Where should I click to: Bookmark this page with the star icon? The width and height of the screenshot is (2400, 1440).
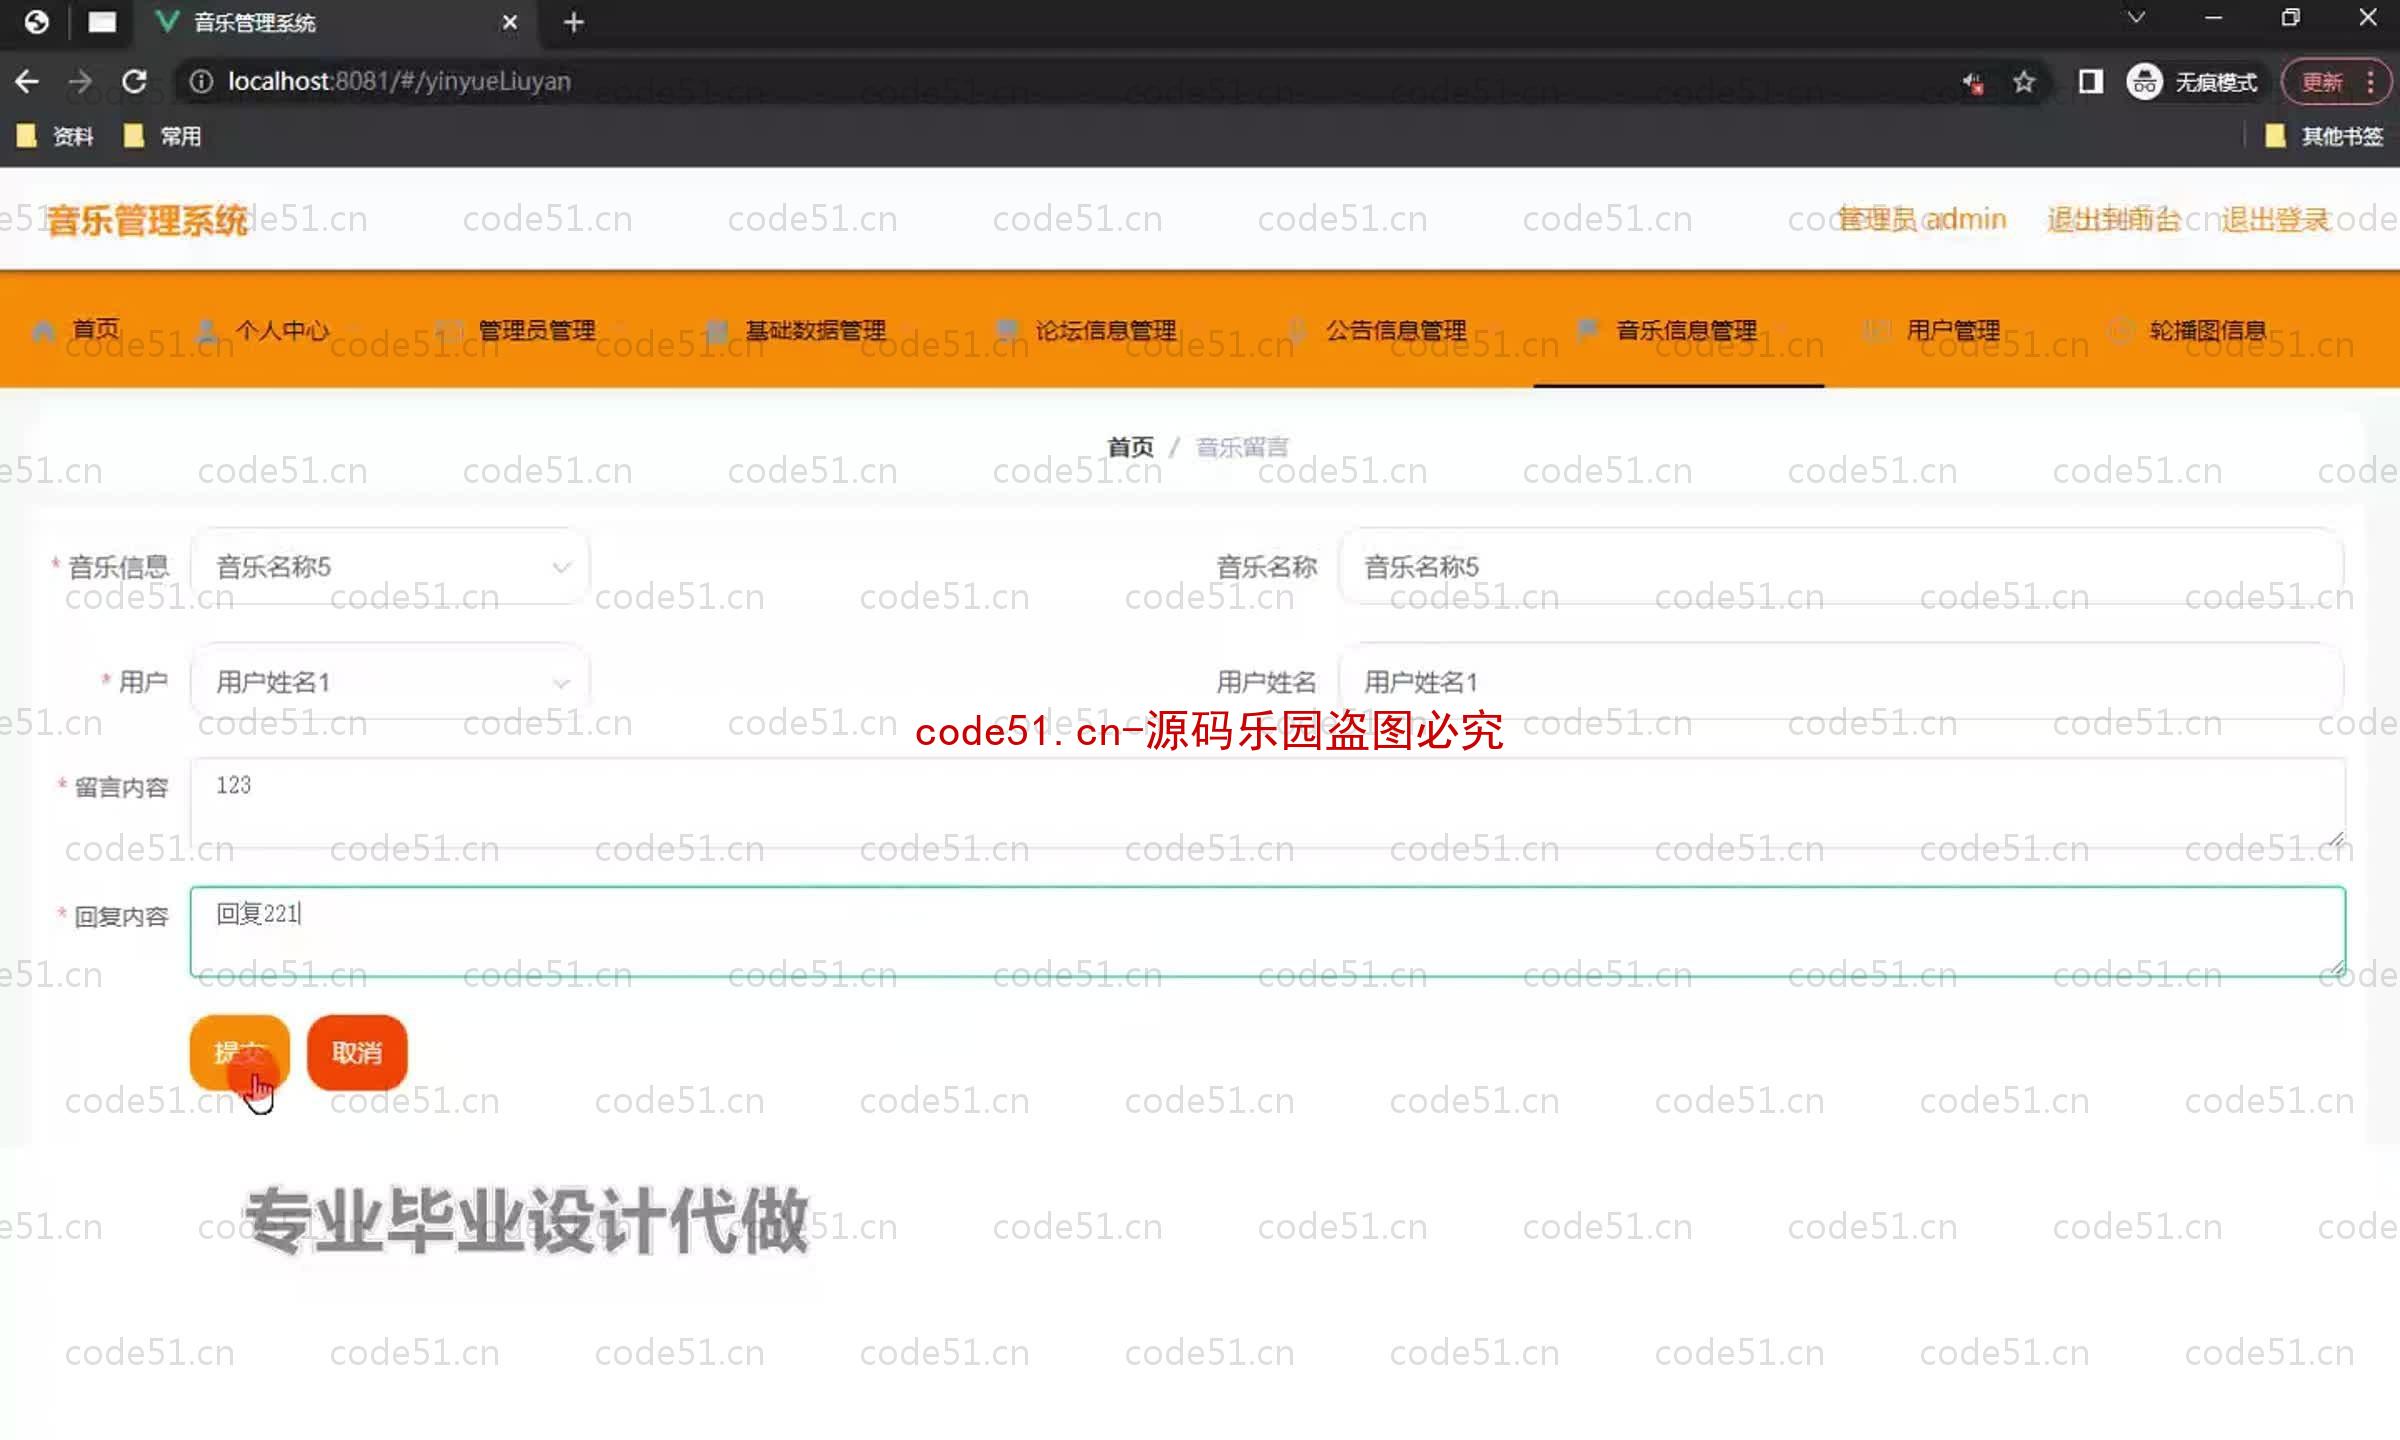(x=2024, y=82)
